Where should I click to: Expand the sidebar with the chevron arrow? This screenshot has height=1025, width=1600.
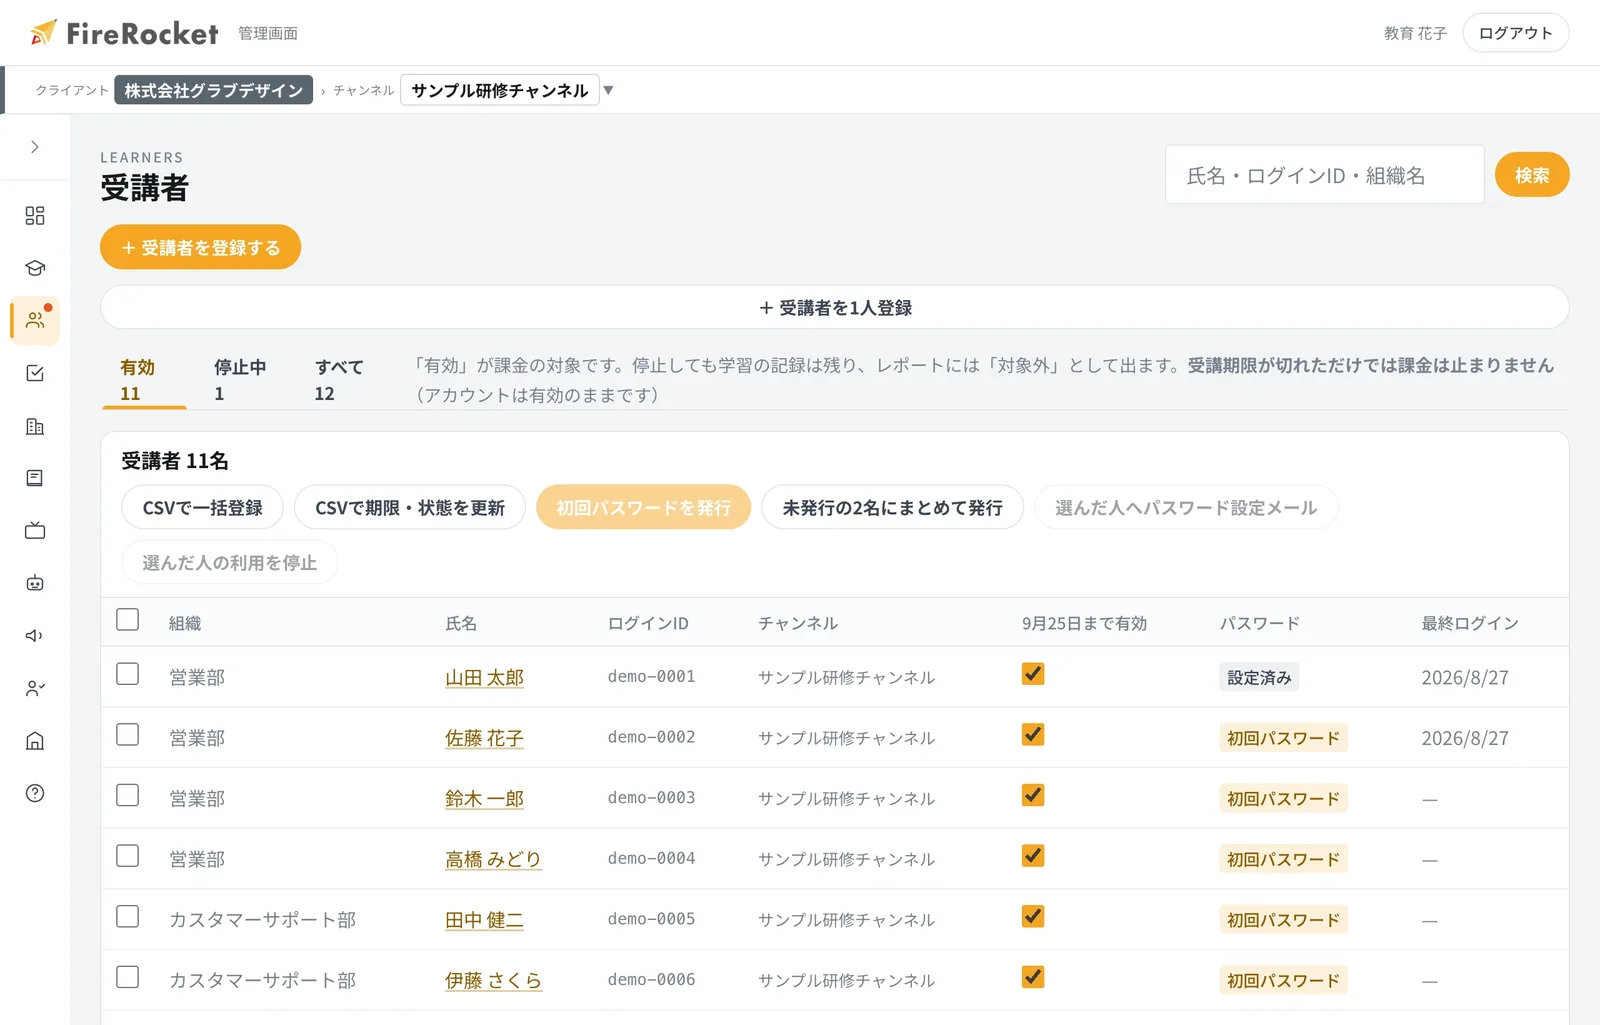point(35,147)
